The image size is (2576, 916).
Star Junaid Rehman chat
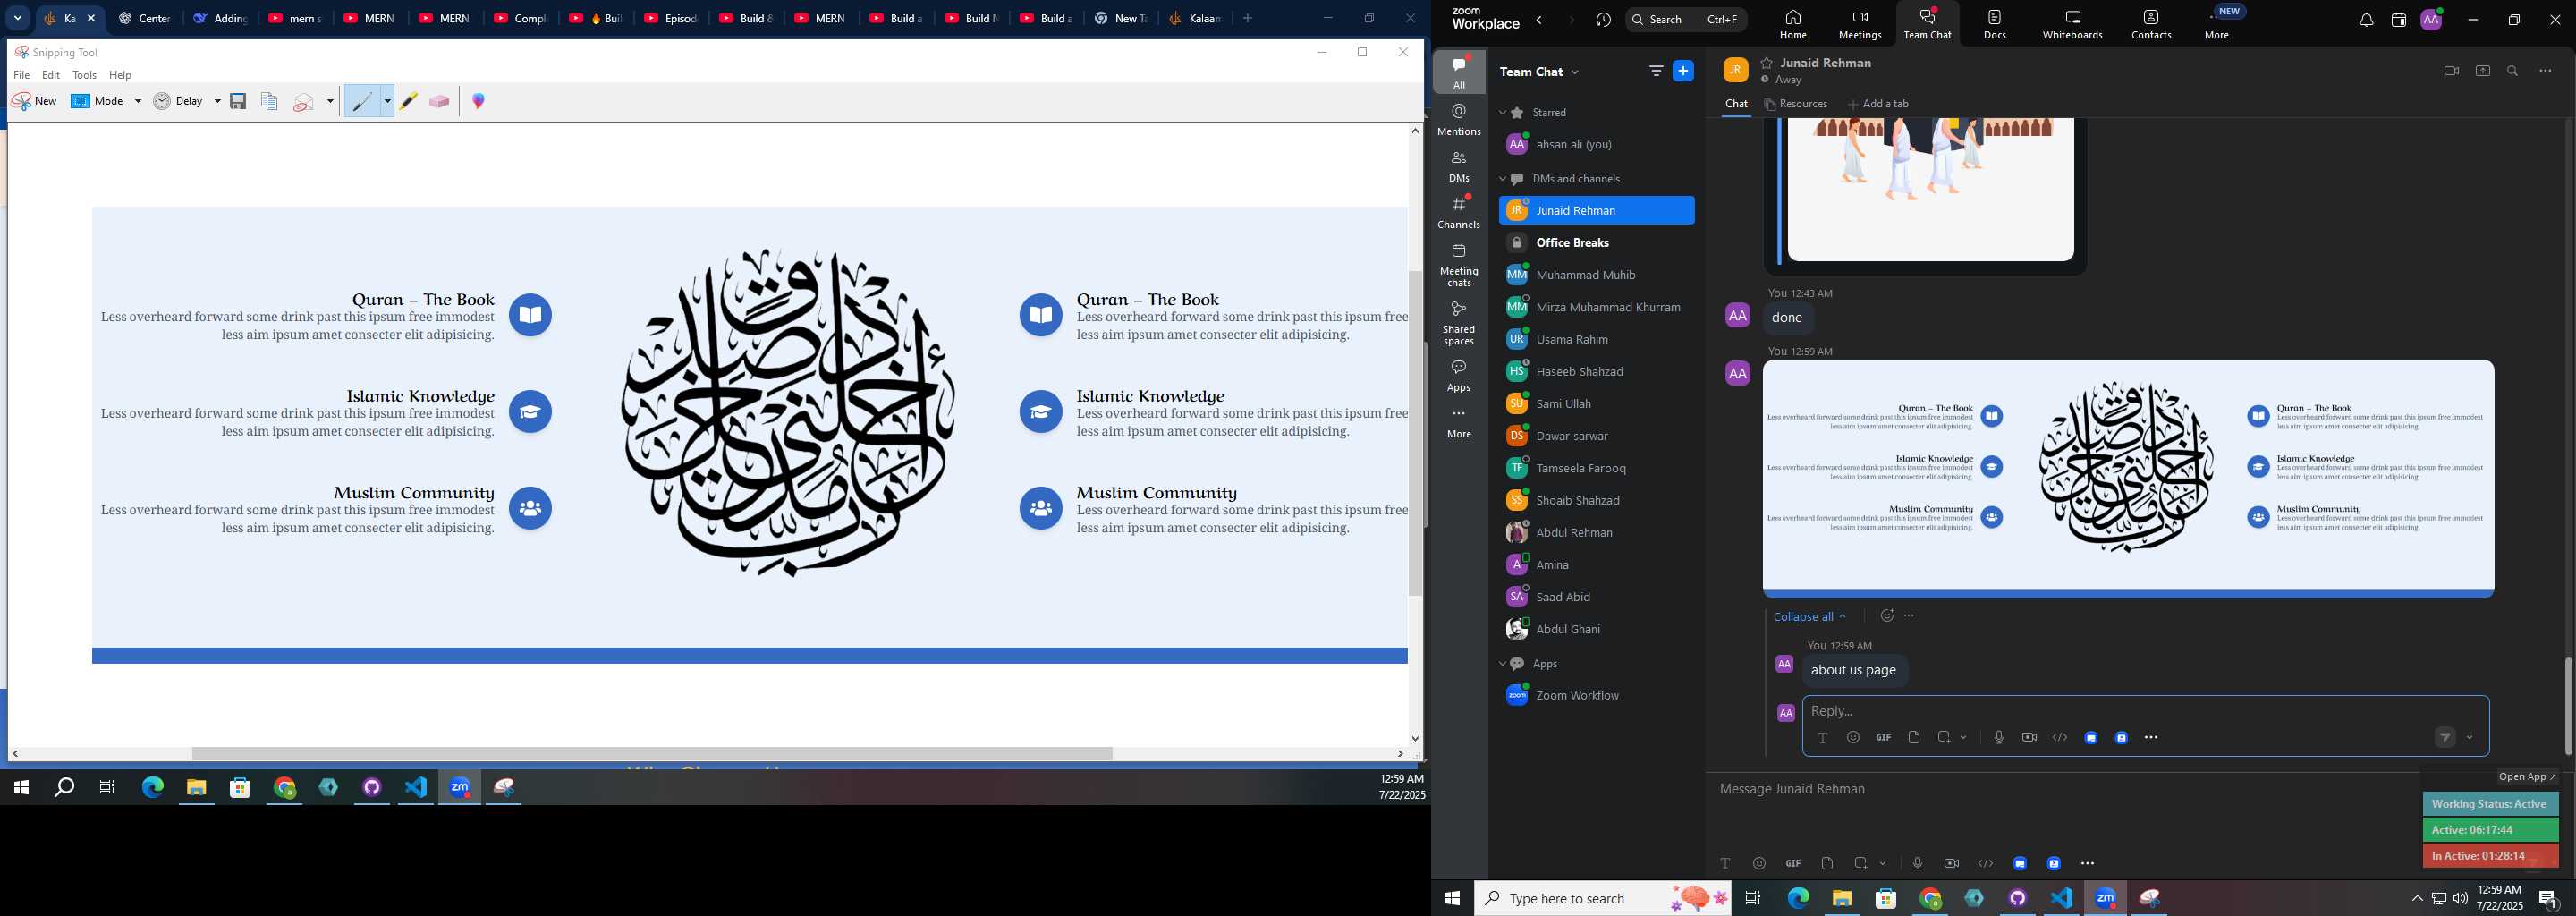[1767, 62]
